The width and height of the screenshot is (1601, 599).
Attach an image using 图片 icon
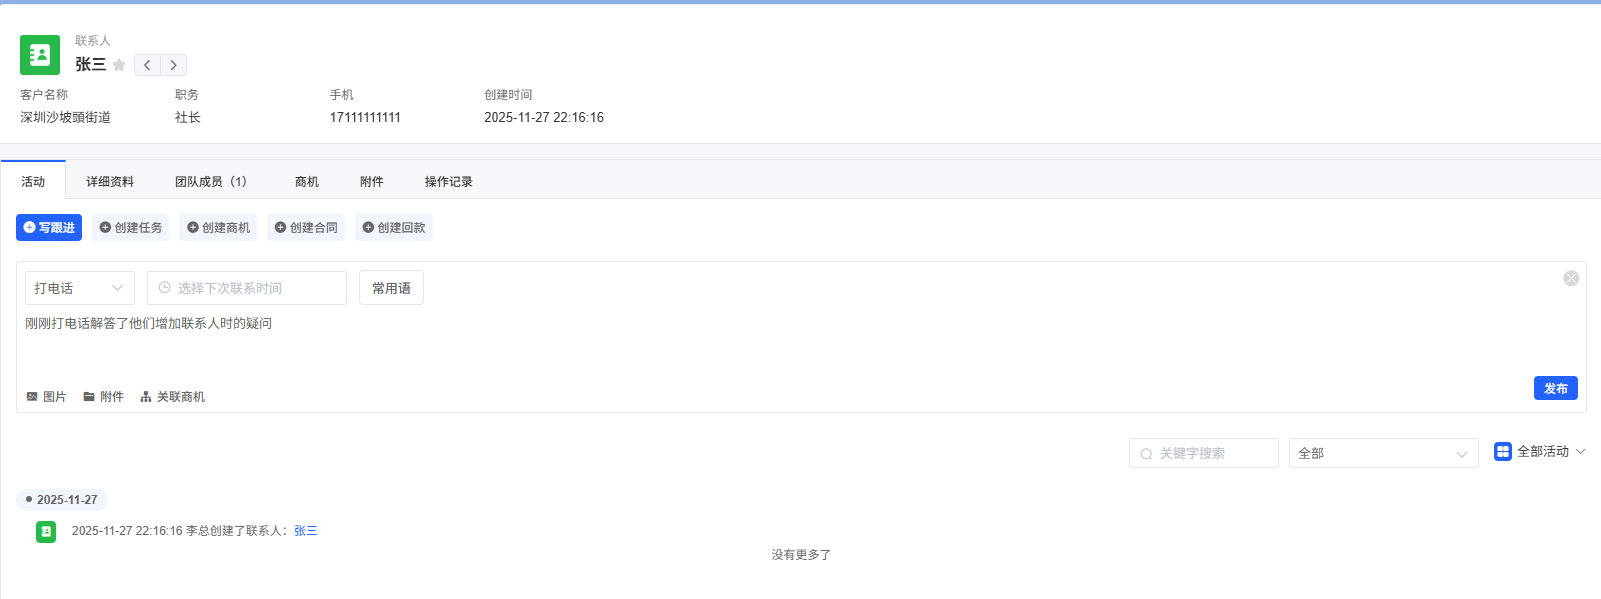46,397
